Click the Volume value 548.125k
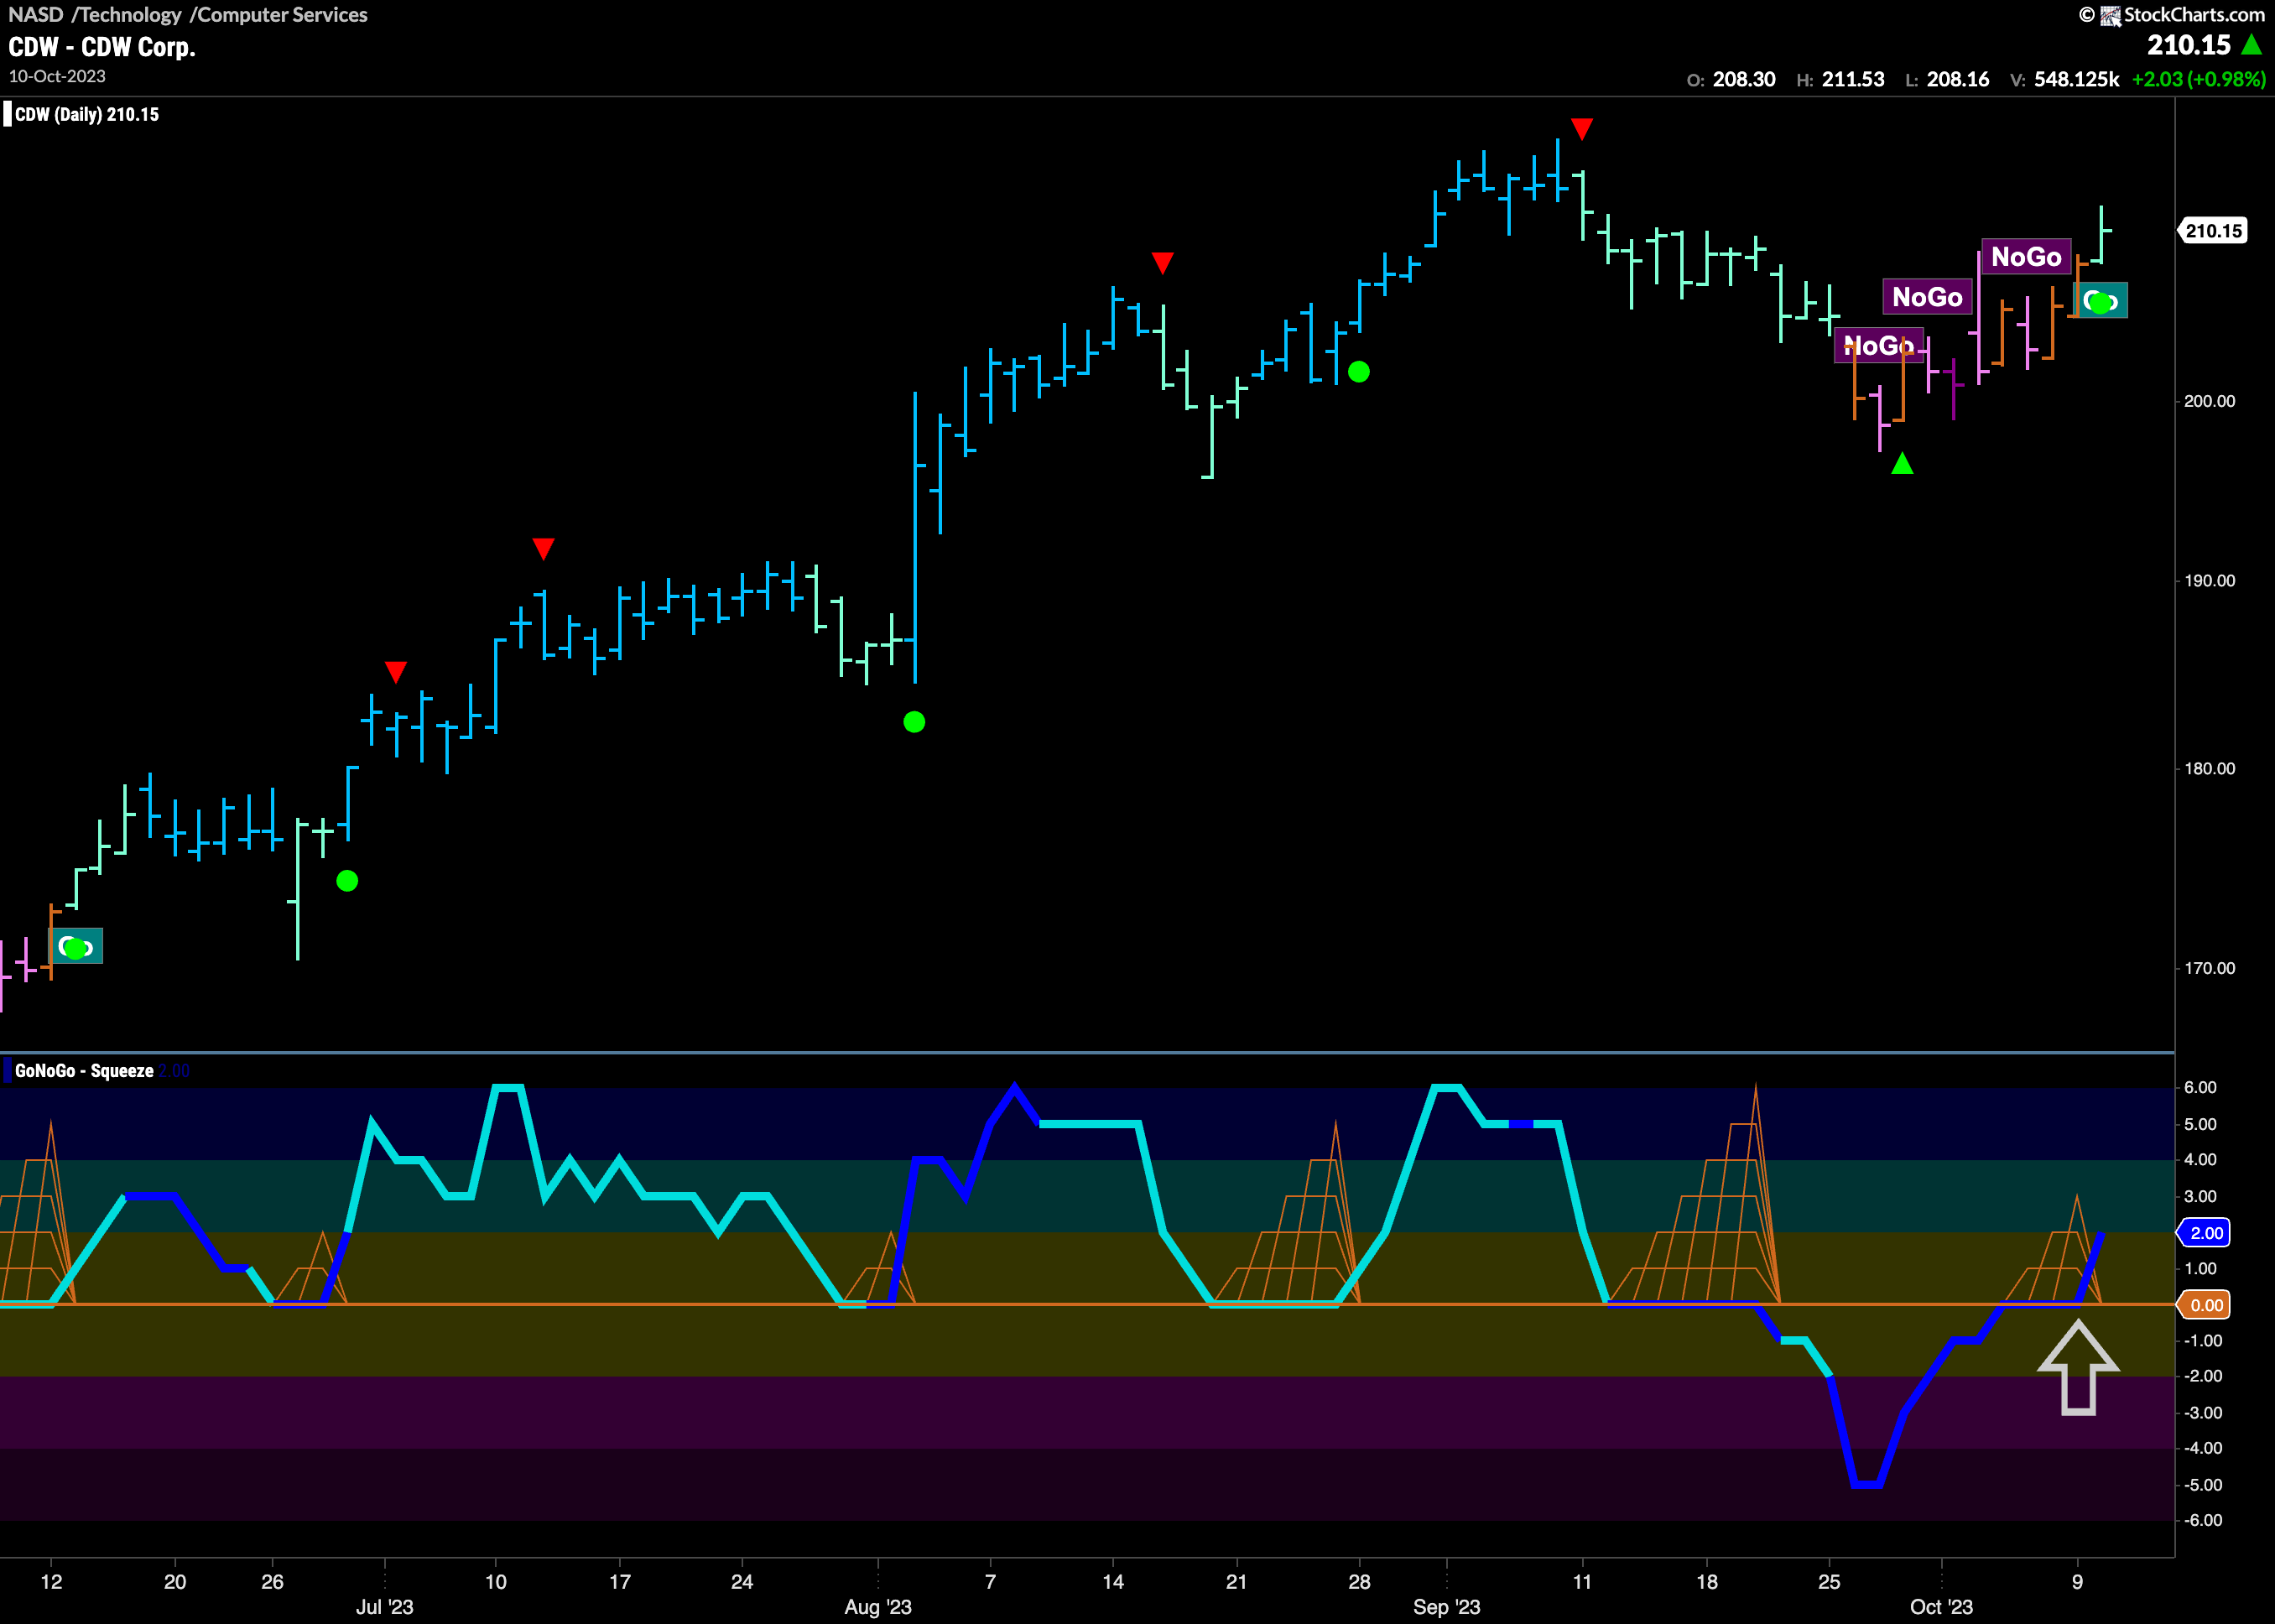The width and height of the screenshot is (2275, 1624). pos(2076,79)
